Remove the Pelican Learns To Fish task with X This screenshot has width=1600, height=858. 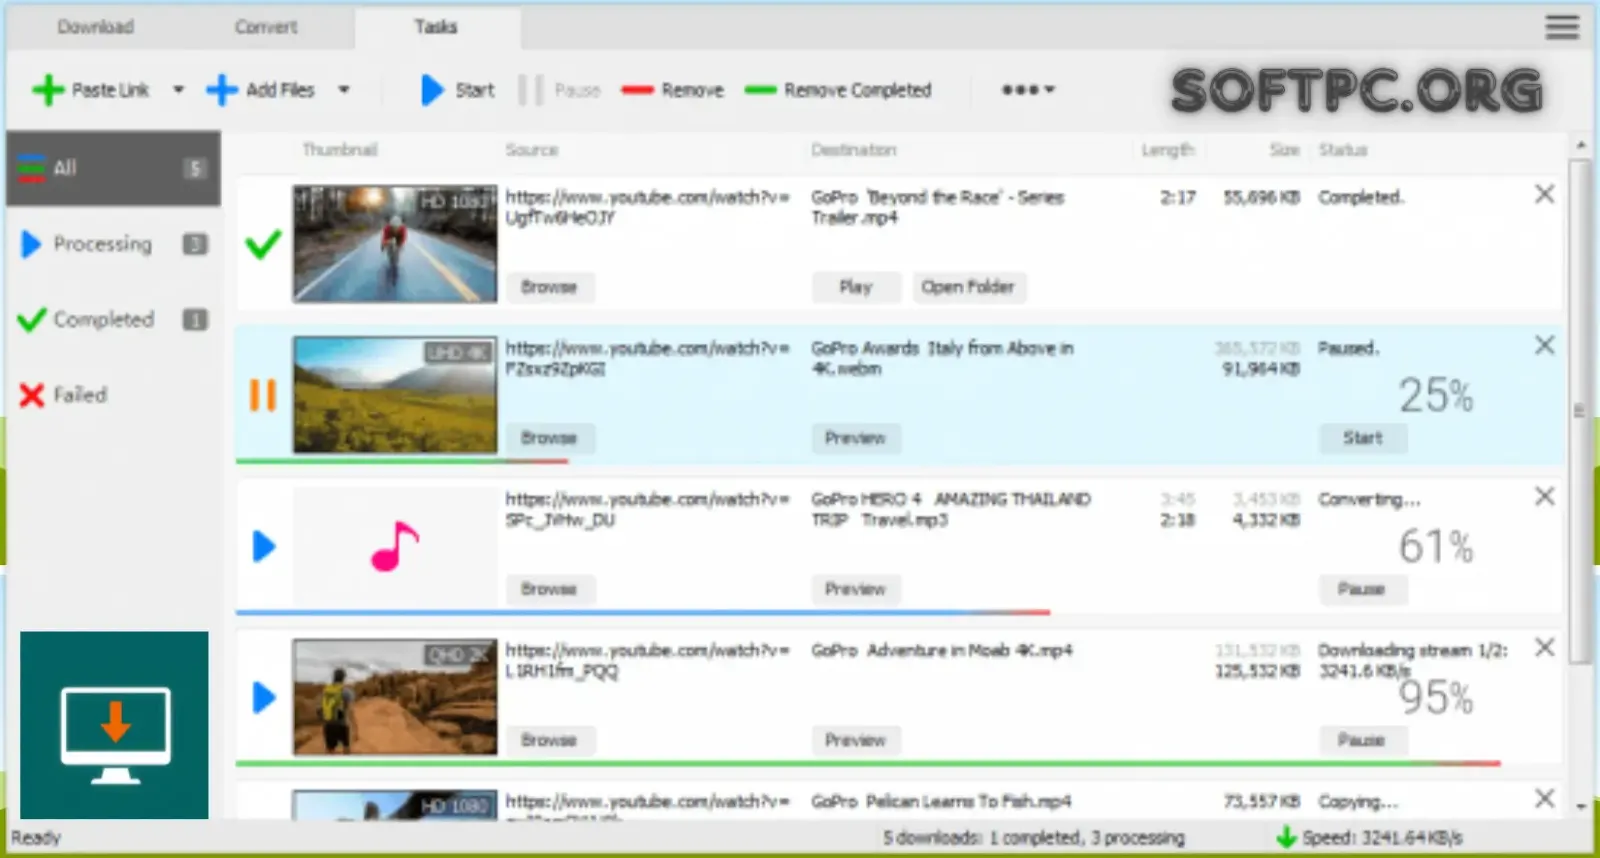[x=1544, y=798]
